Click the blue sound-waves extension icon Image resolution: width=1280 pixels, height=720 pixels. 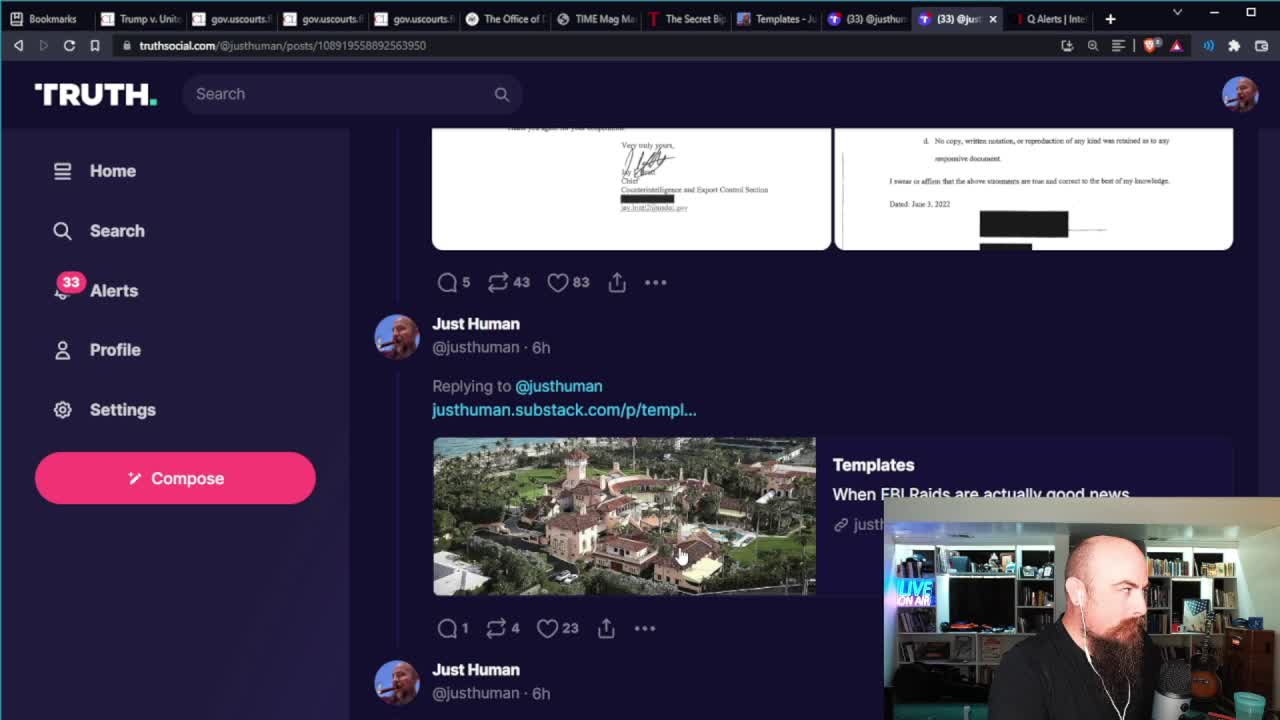1209,45
